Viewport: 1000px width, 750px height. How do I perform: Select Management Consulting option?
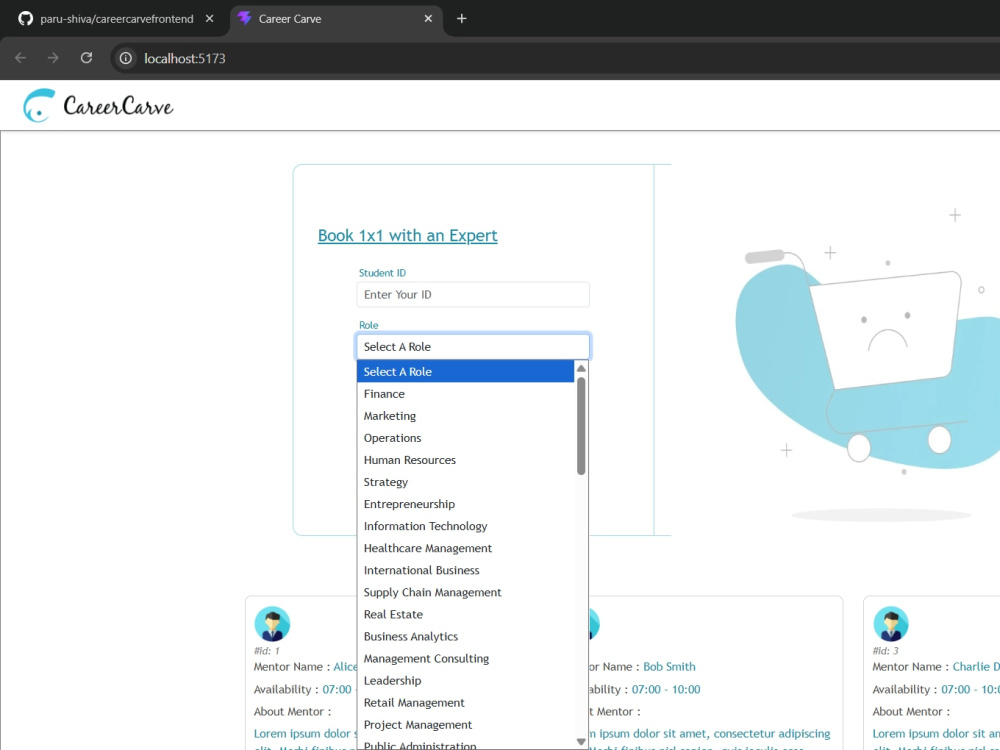(x=466, y=658)
